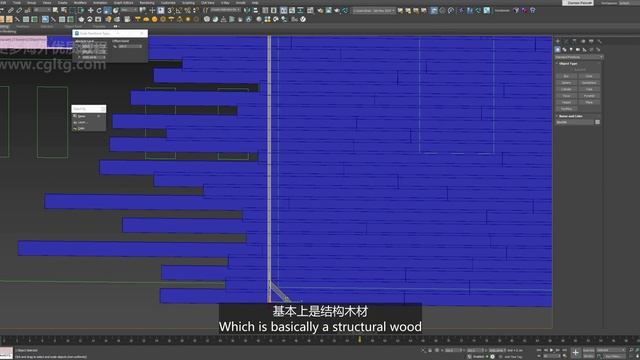640x360 pixels.
Task: Open the named selection sets dropdown
Action: [x=226, y=10]
